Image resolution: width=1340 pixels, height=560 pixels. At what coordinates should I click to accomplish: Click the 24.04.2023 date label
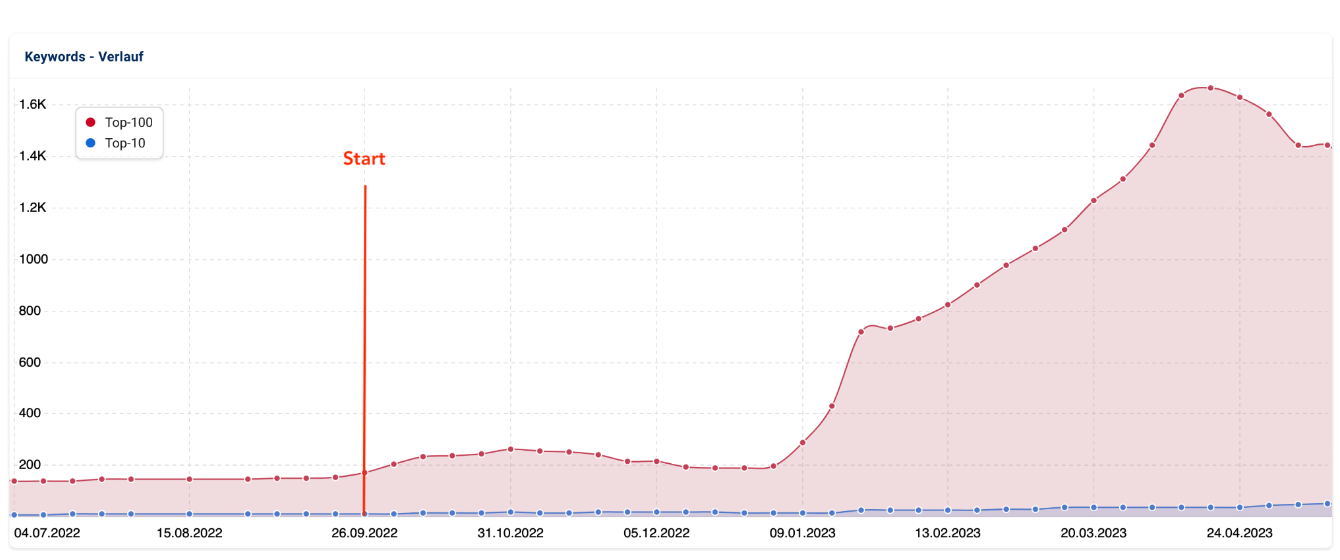click(1239, 533)
